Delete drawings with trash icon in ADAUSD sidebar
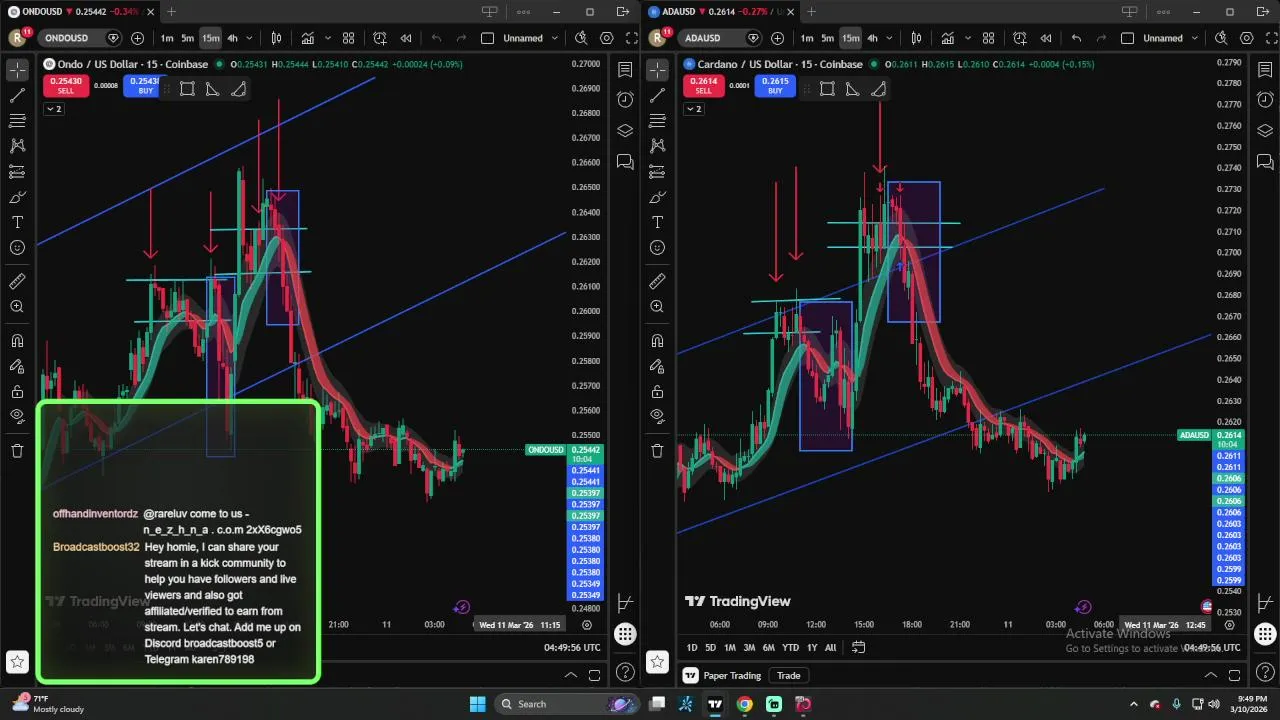The width and height of the screenshot is (1280, 720). pyautogui.click(x=657, y=450)
